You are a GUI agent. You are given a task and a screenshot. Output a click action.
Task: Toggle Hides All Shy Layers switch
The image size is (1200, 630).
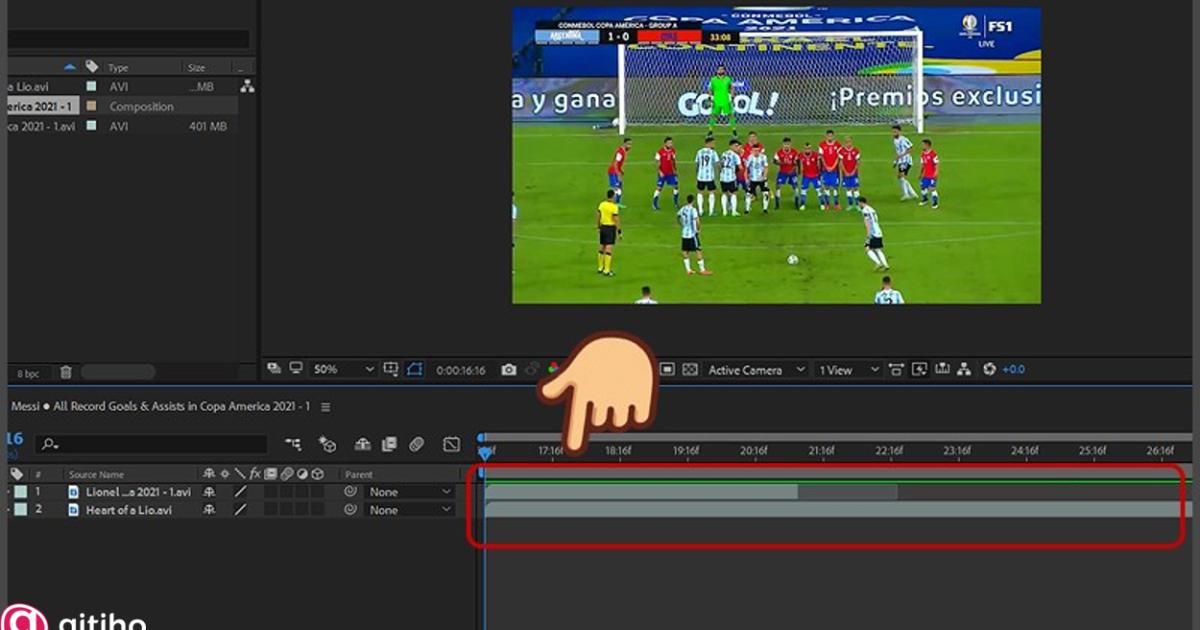point(362,444)
